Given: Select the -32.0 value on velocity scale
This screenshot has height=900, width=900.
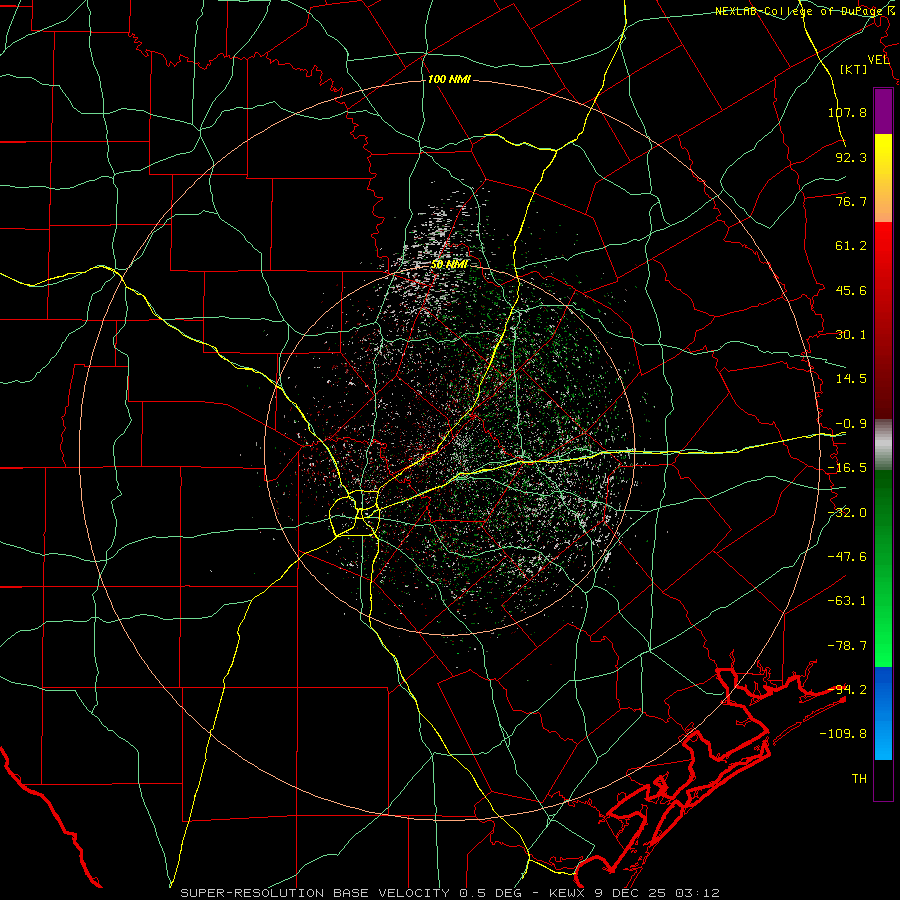Looking at the screenshot, I should [847, 513].
